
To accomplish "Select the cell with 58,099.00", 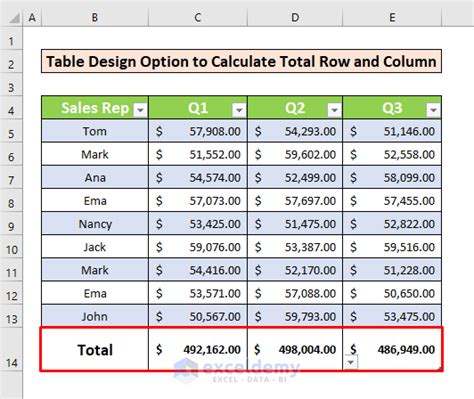I will [x=392, y=177].
